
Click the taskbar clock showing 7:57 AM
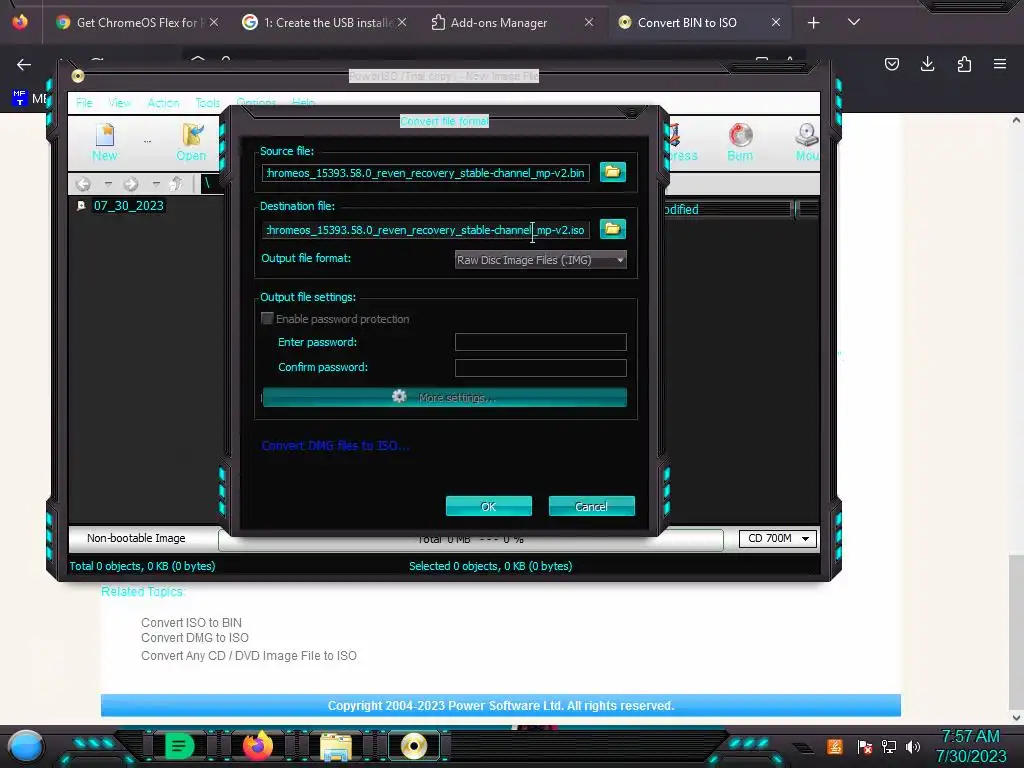pyautogui.click(x=970, y=736)
